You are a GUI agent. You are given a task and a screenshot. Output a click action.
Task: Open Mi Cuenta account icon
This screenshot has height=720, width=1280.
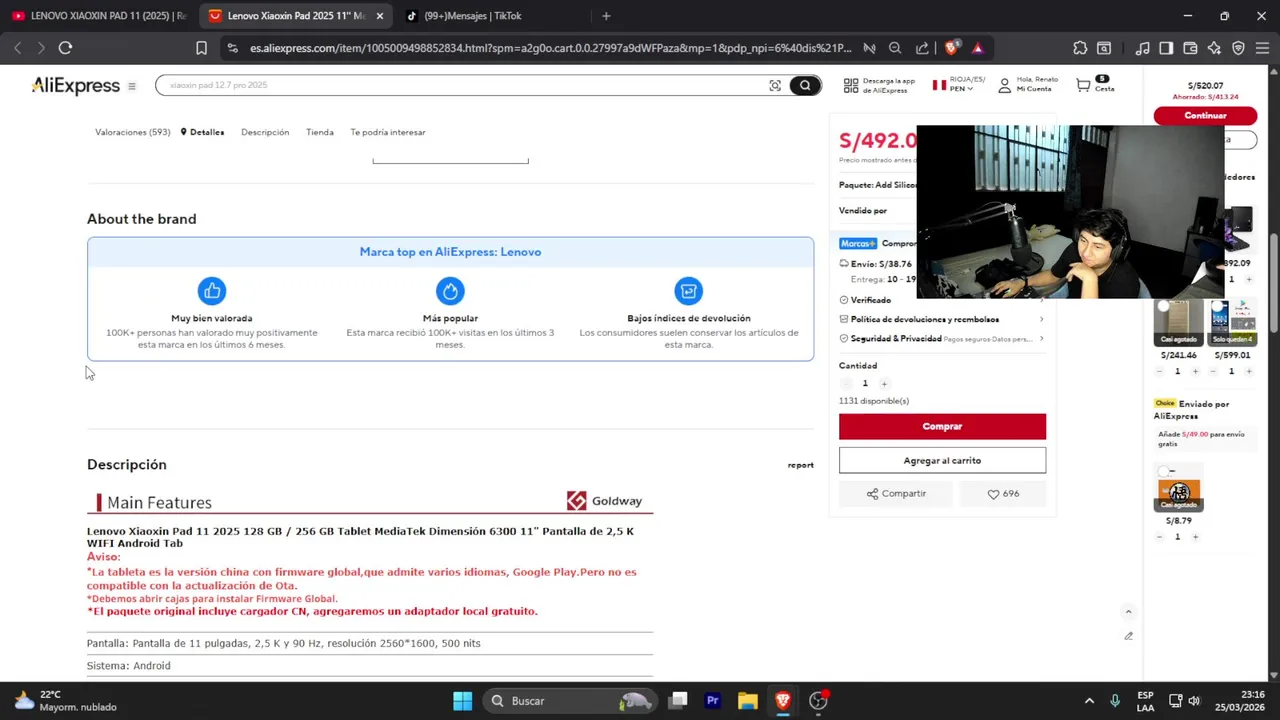coord(1004,86)
